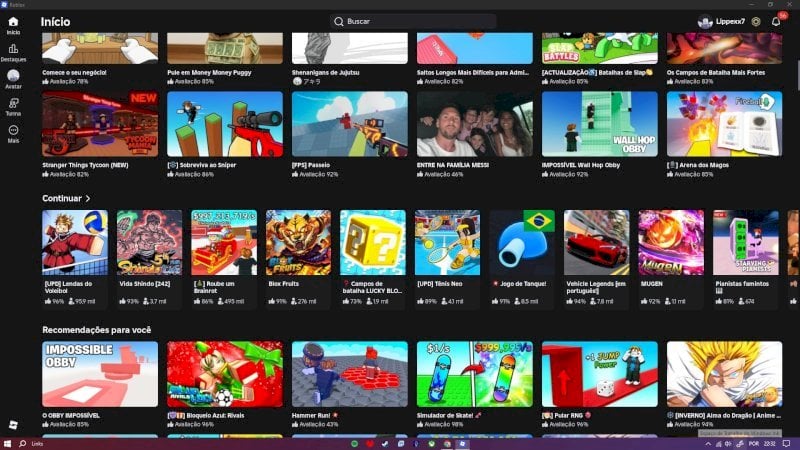Click the Robux coin icon
Viewport: 800px width, 450px height.
[755, 21]
